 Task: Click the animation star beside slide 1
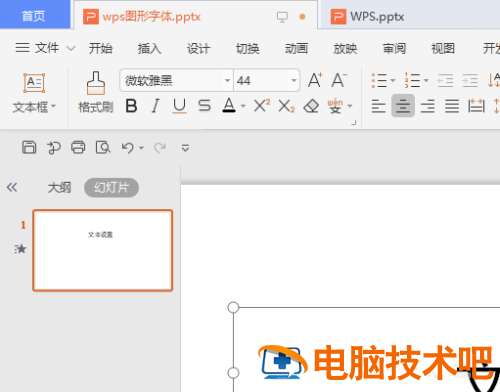[20, 249]
